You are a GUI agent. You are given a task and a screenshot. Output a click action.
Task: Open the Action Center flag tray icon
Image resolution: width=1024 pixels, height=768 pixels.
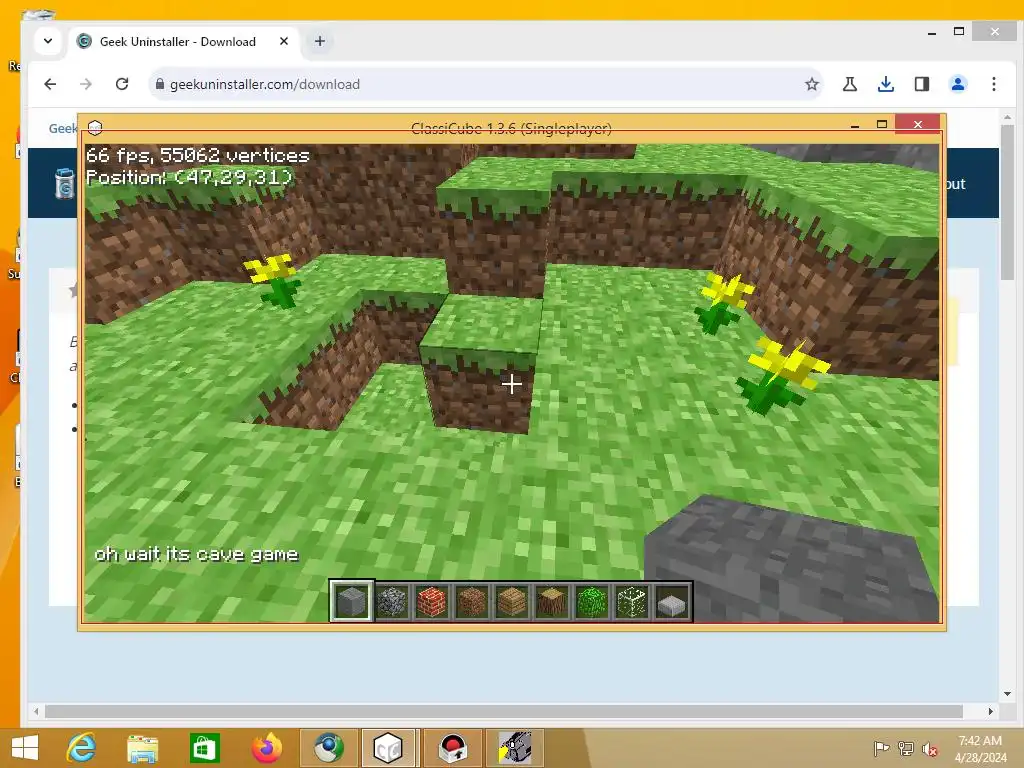(x=882, y=748)
